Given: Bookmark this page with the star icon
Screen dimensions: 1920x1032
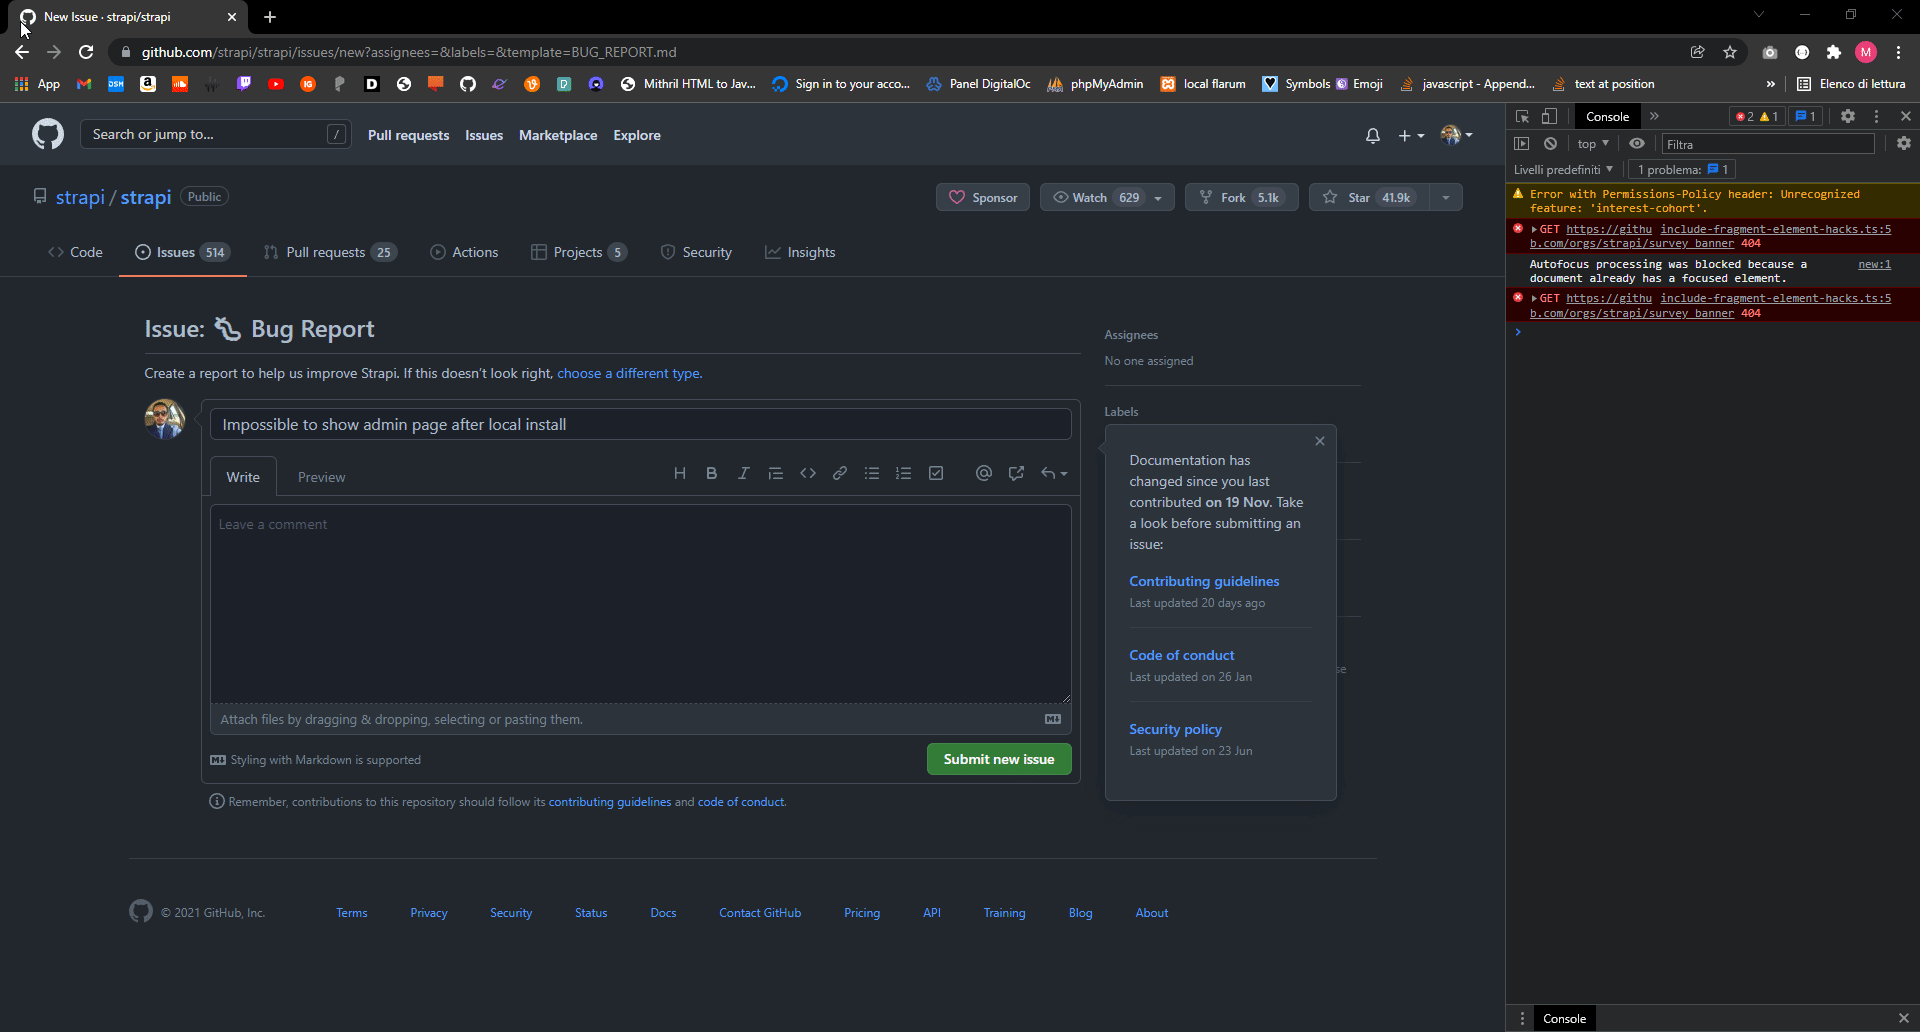Looking at the screenshot, I should click(x=1730, y=52).
